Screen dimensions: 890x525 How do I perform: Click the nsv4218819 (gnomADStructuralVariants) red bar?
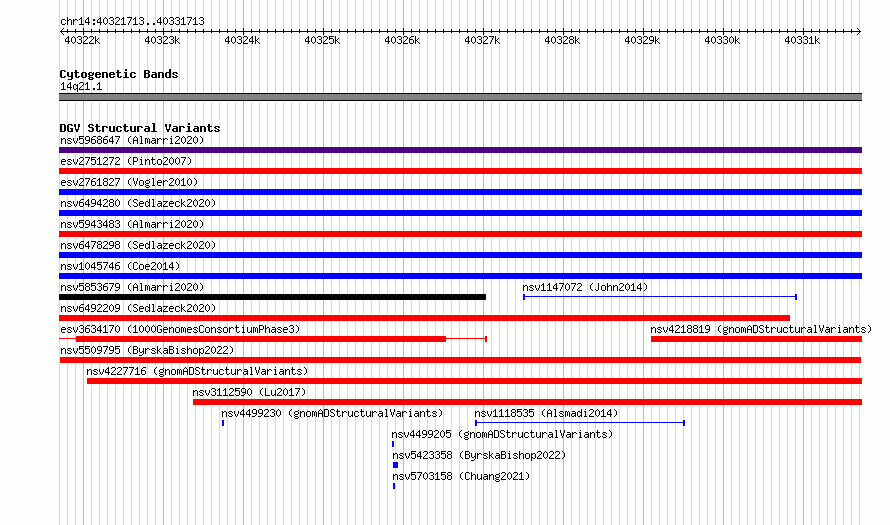tap(756, 339)
